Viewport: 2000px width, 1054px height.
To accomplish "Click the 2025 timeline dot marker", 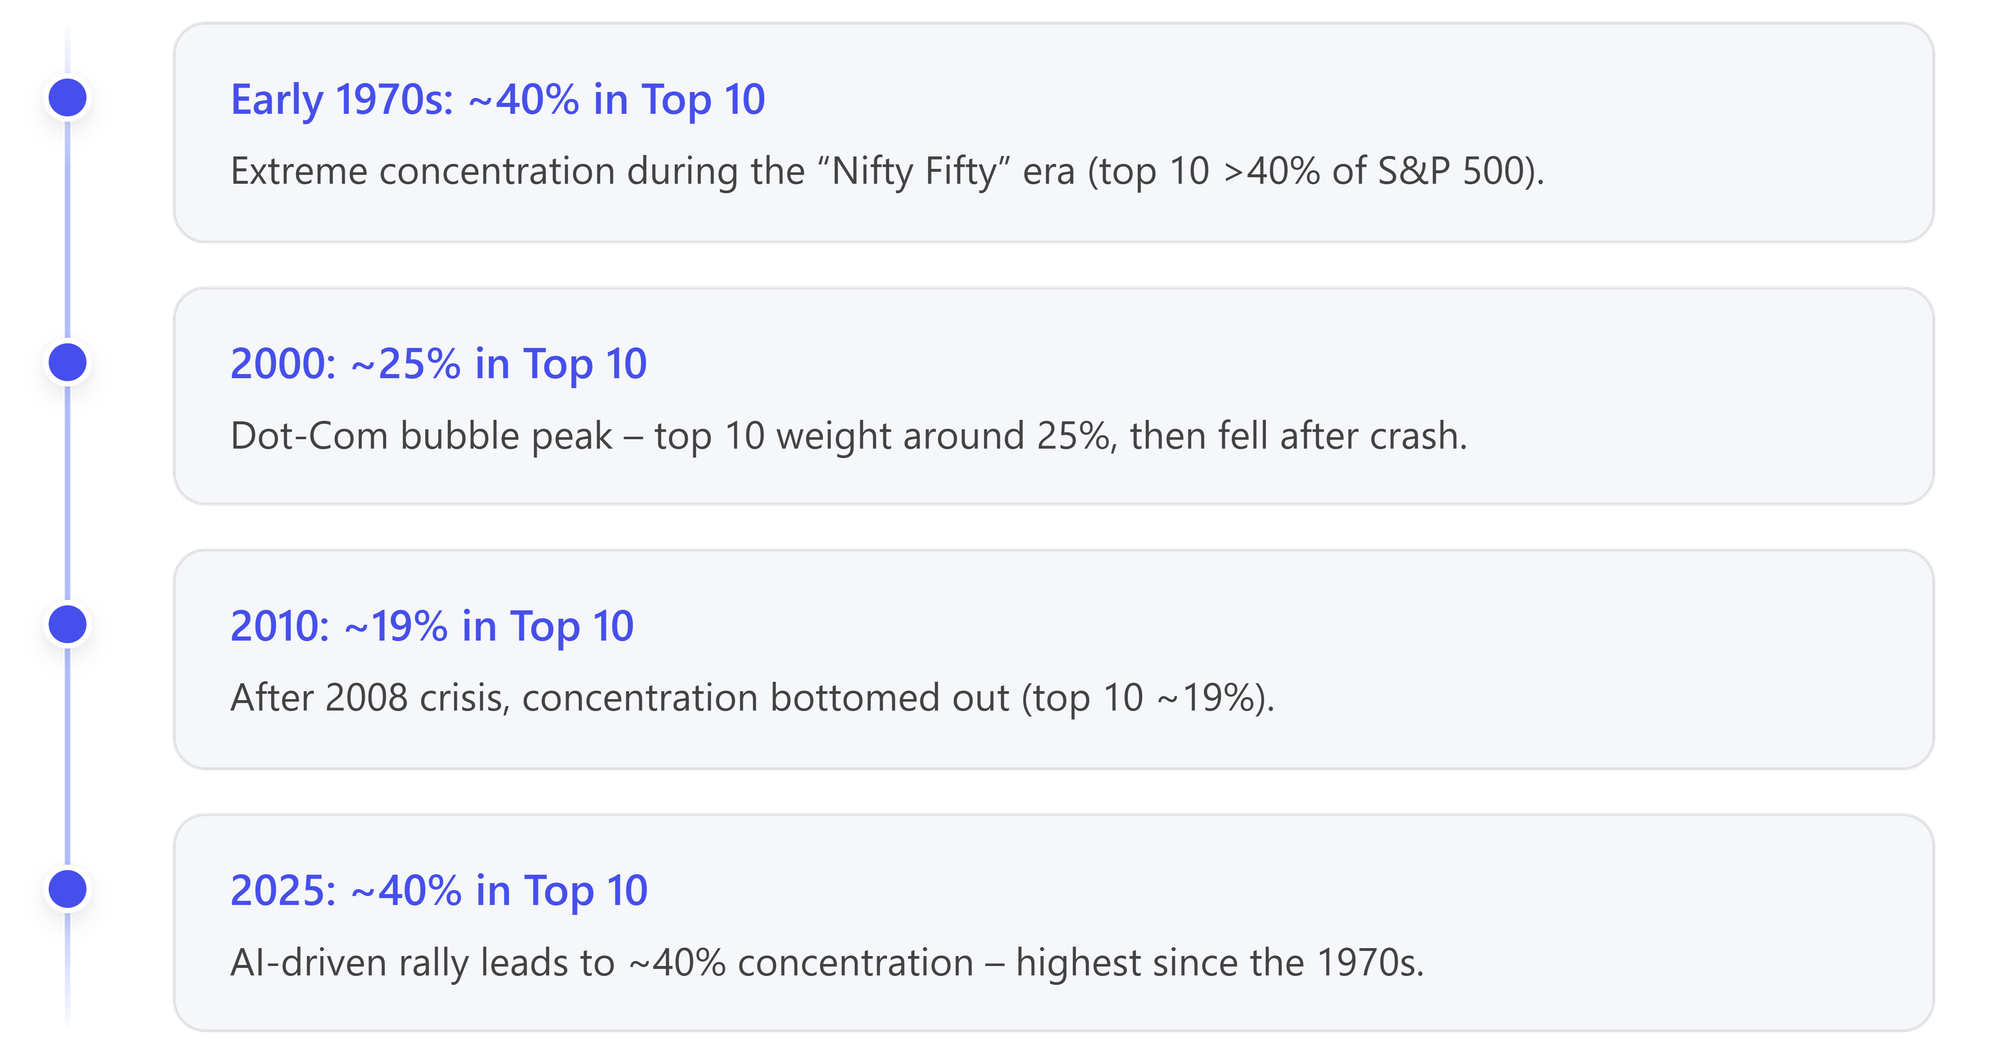I will pyautogui.click(x=68, y=889).
